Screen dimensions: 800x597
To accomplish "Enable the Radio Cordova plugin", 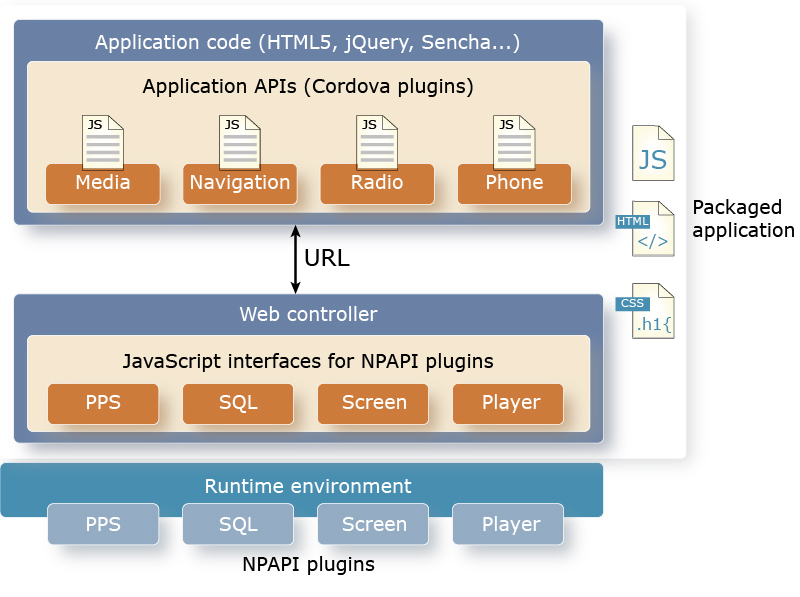I will 377,183.
